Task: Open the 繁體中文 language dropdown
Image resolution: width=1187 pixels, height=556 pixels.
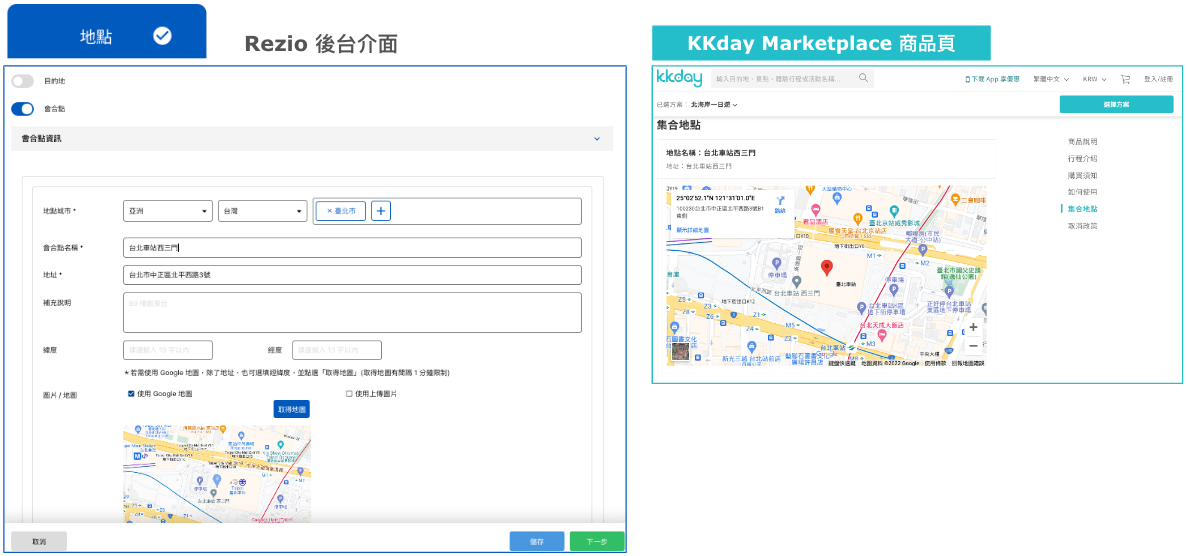Action: click(1051, 79)
